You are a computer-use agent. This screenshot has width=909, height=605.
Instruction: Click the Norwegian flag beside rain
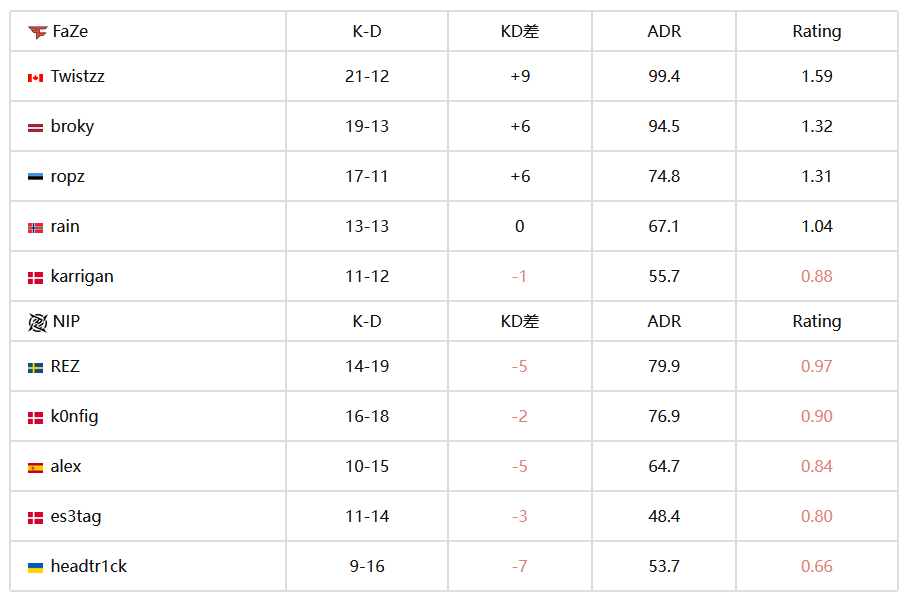35,228
